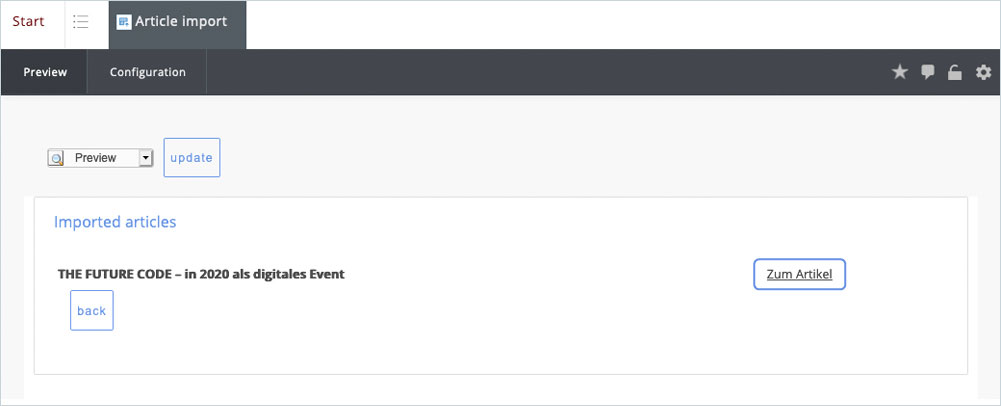Viewport: 1001px width, 406px height.
Task: Go to the Start tab
Action: pos(28,22)
